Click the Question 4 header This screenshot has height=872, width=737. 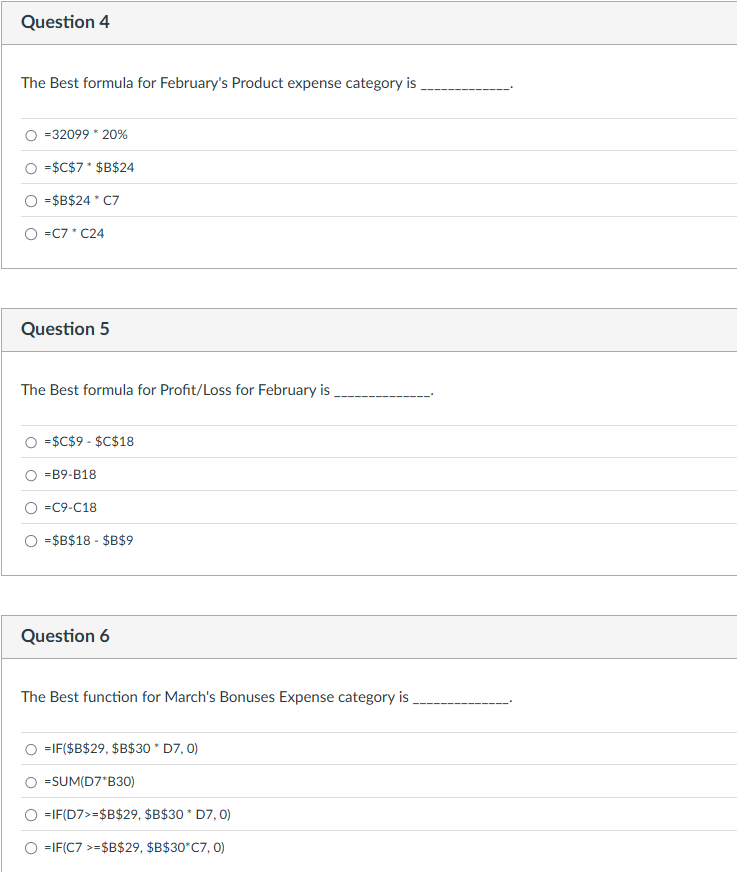coord(66,21)
